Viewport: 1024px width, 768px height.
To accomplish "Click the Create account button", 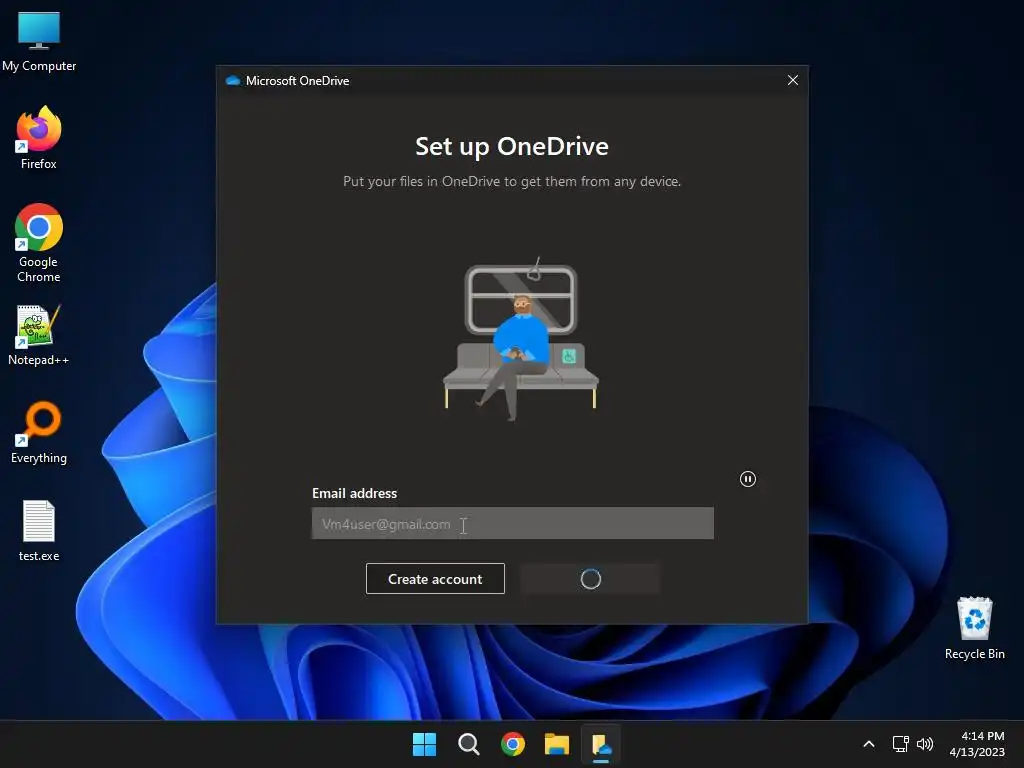I will [435, 579].
